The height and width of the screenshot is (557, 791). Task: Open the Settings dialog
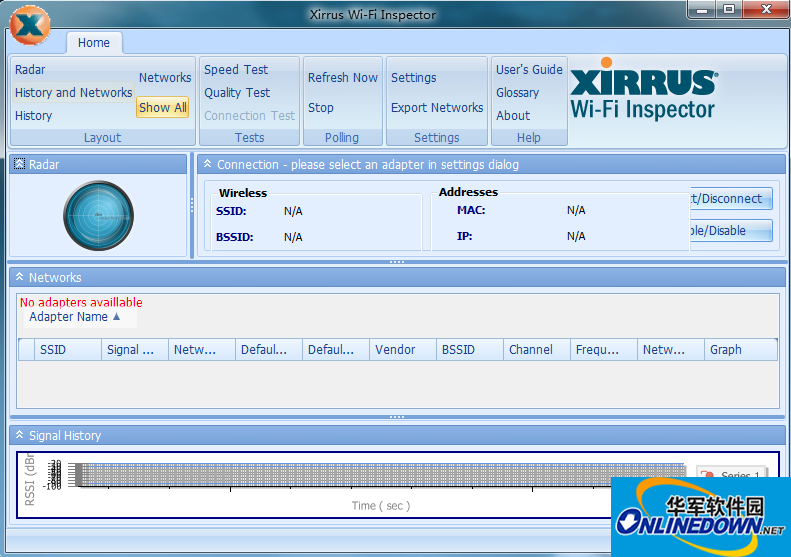pyautogui.click(x=414, y=78)
